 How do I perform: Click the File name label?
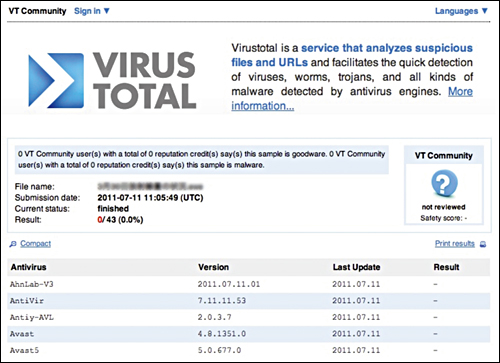[35, 186]
